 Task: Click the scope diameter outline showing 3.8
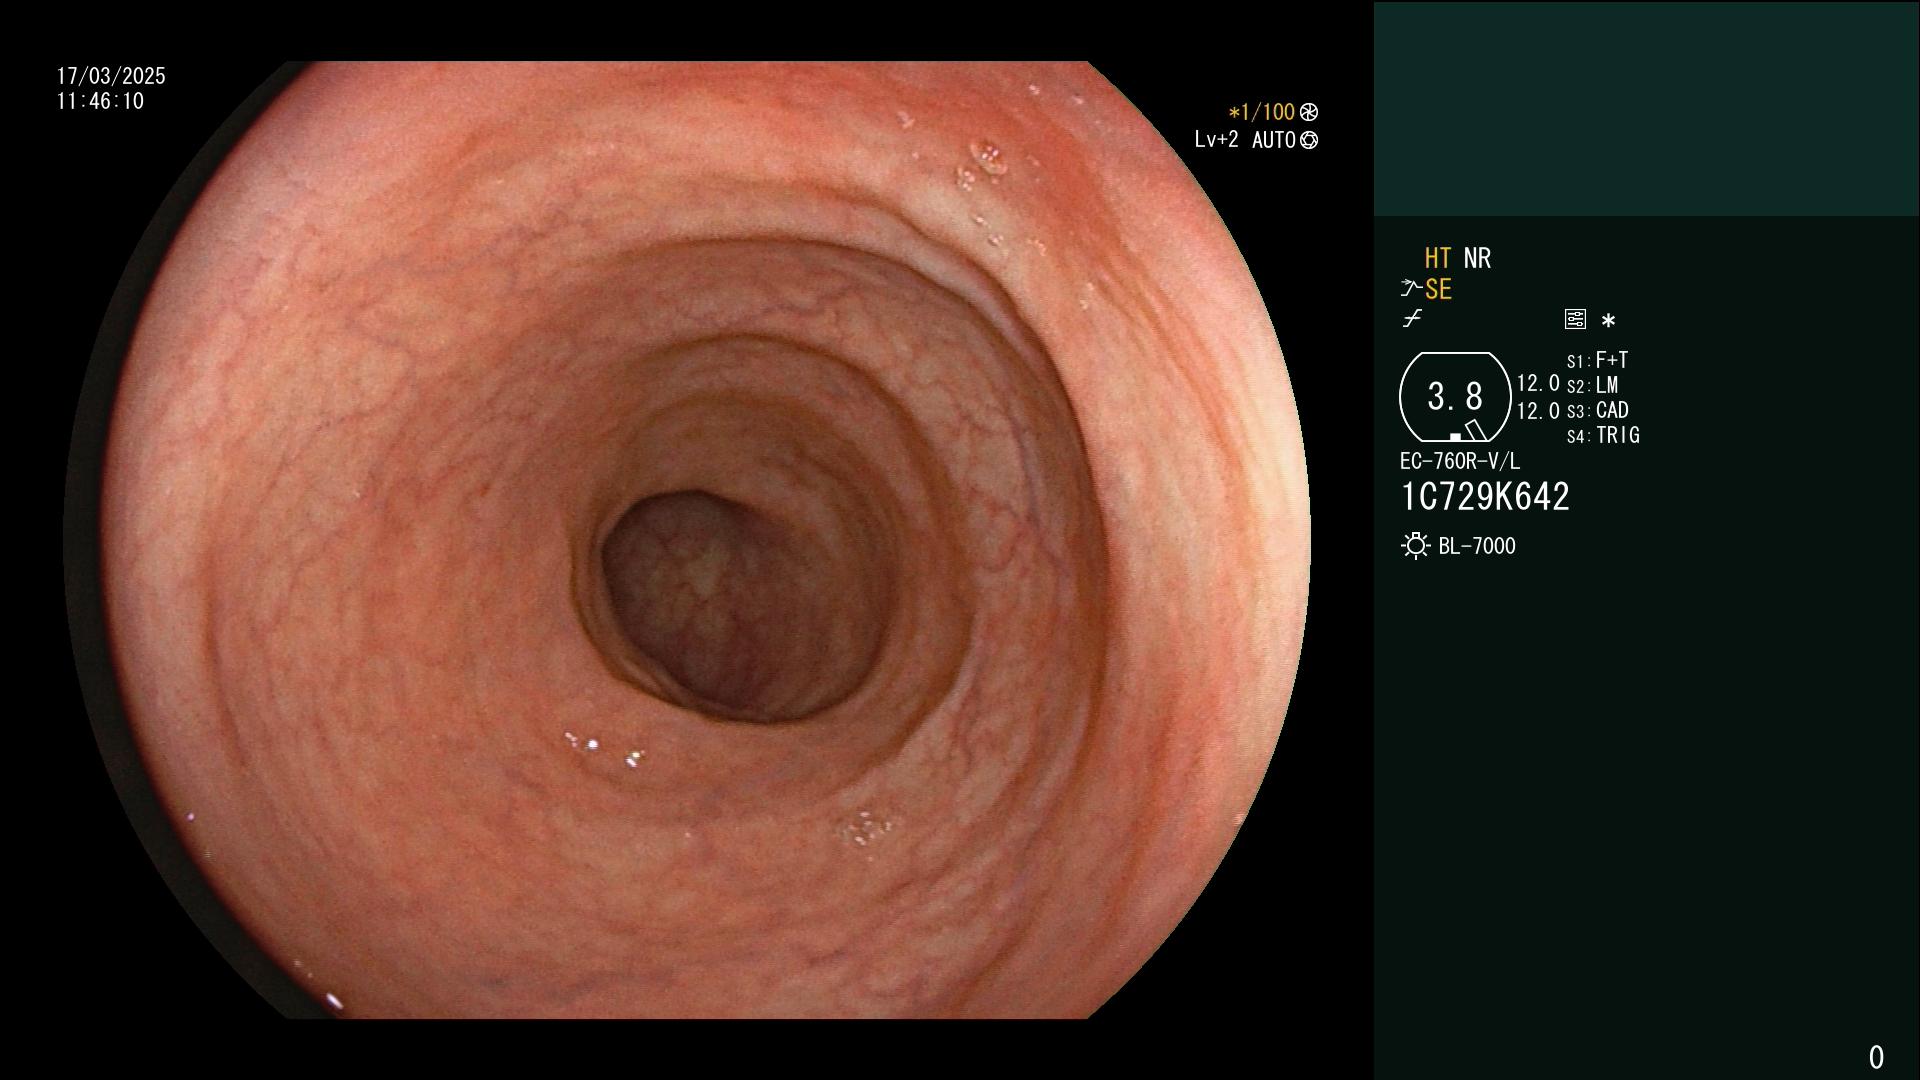click(1455, 397)
